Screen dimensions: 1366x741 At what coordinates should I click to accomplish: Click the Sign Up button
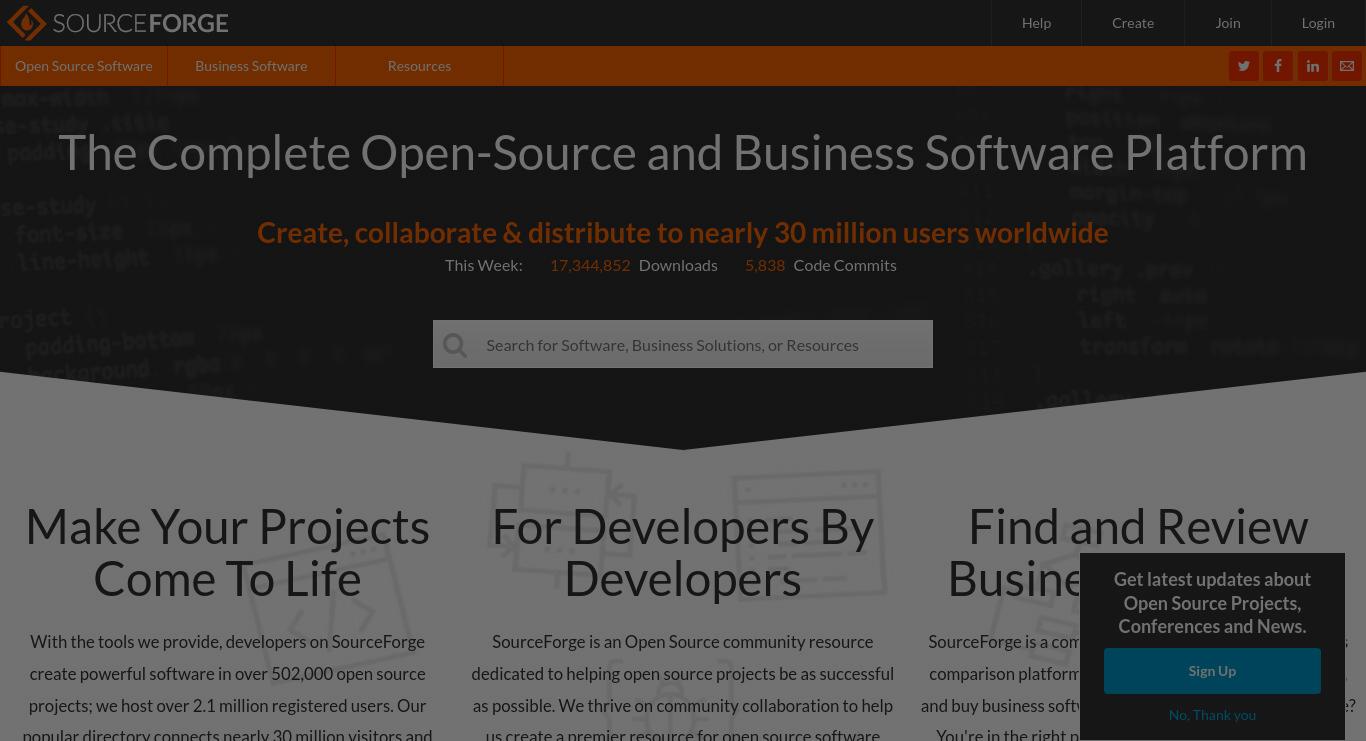pyautogui.click(x=1212, y=671)
